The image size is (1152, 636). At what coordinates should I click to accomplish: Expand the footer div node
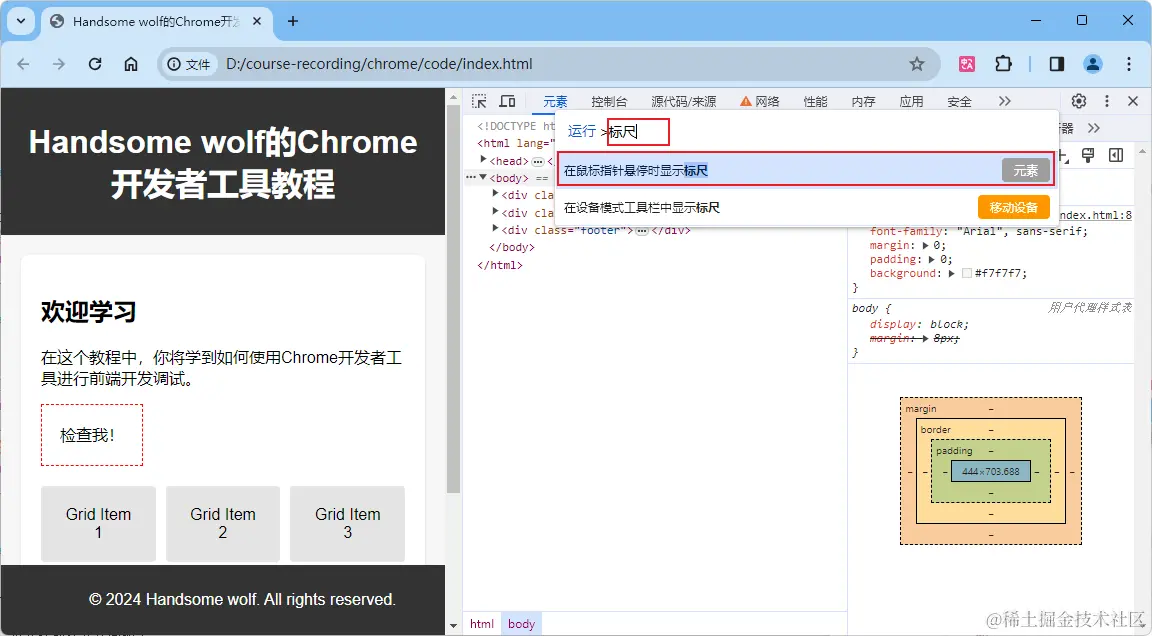click(x=495, y=229)
